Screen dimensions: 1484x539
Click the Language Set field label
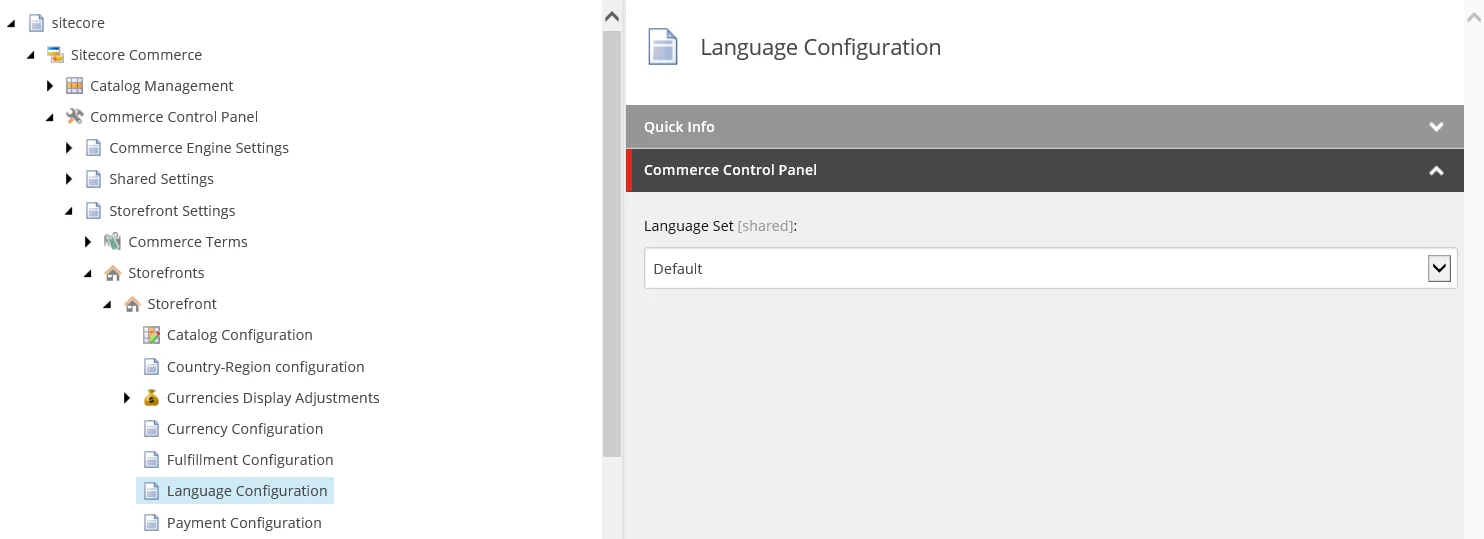click(720, 226)
